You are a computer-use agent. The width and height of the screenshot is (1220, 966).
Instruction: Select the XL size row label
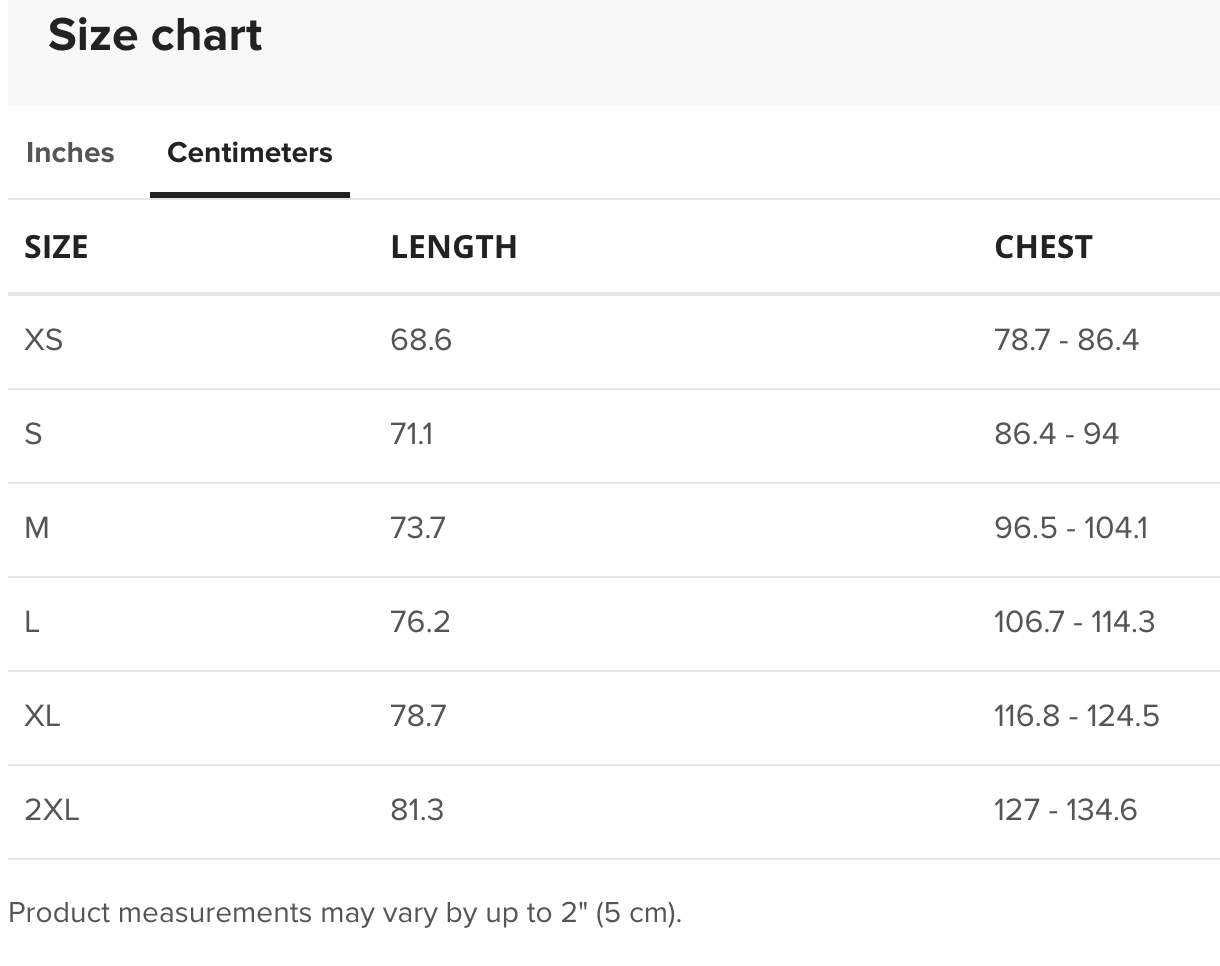pos(42,716)
